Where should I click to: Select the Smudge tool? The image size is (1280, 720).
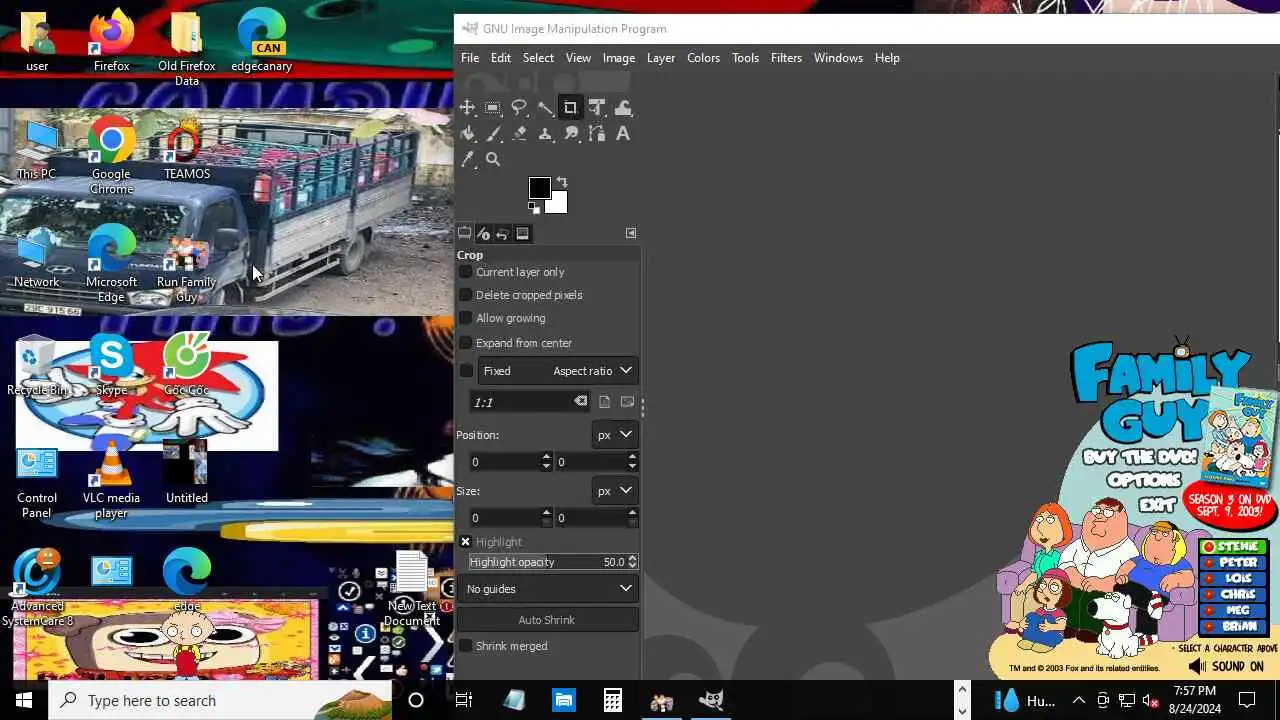571,133
